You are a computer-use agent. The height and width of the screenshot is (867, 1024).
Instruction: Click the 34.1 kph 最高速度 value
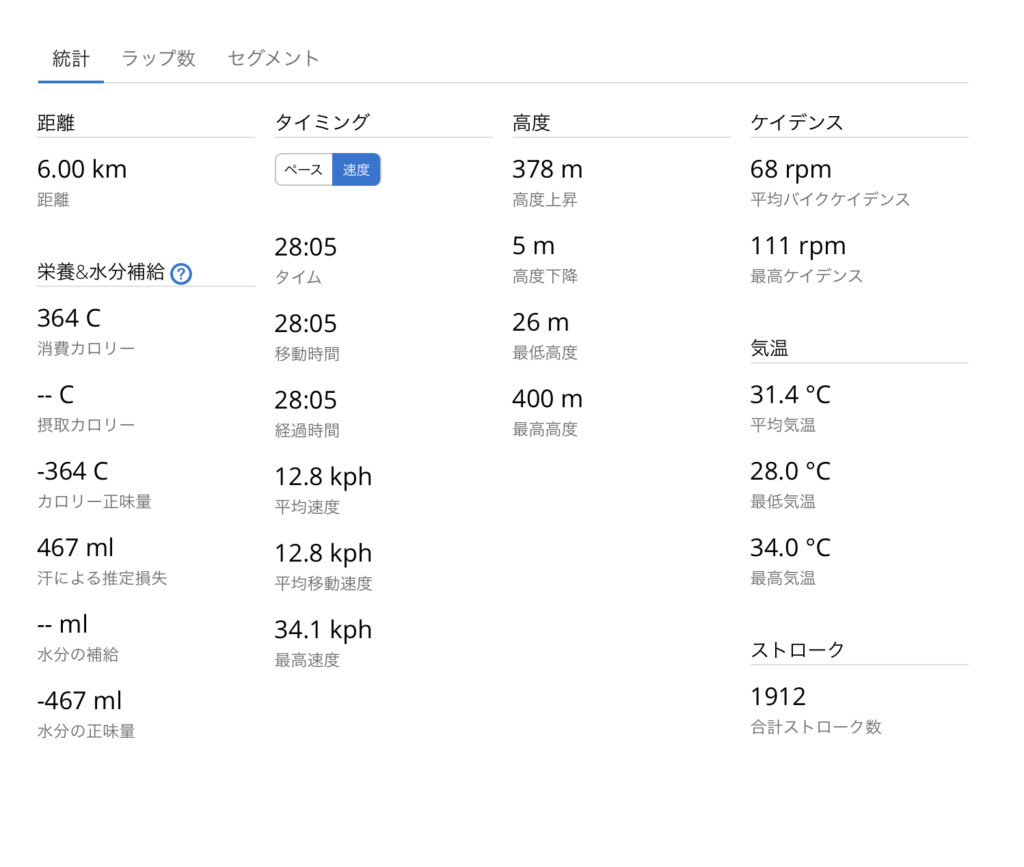pos(323,629)
